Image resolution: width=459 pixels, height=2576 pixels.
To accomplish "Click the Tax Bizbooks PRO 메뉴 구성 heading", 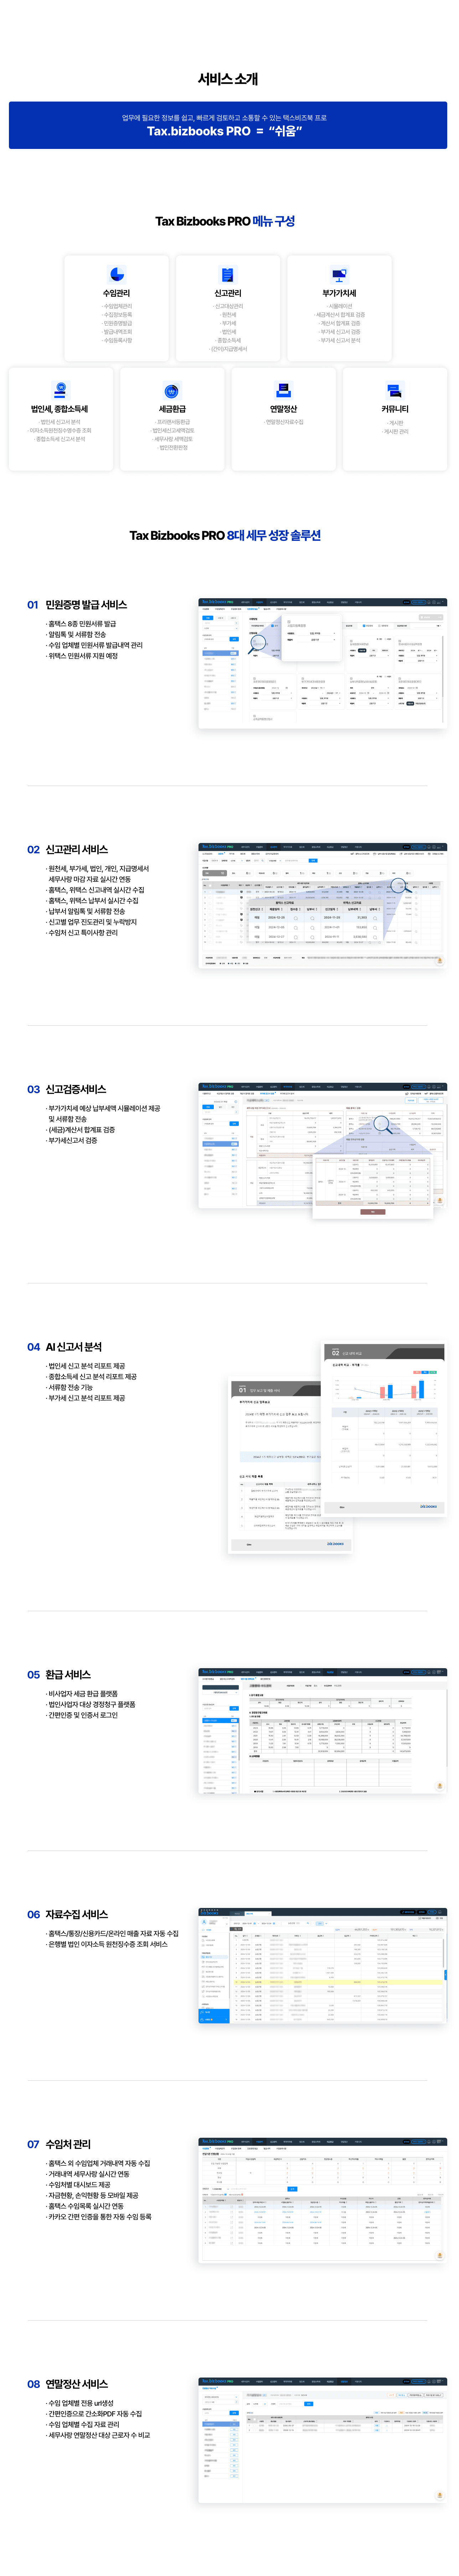I will (225, 221).
